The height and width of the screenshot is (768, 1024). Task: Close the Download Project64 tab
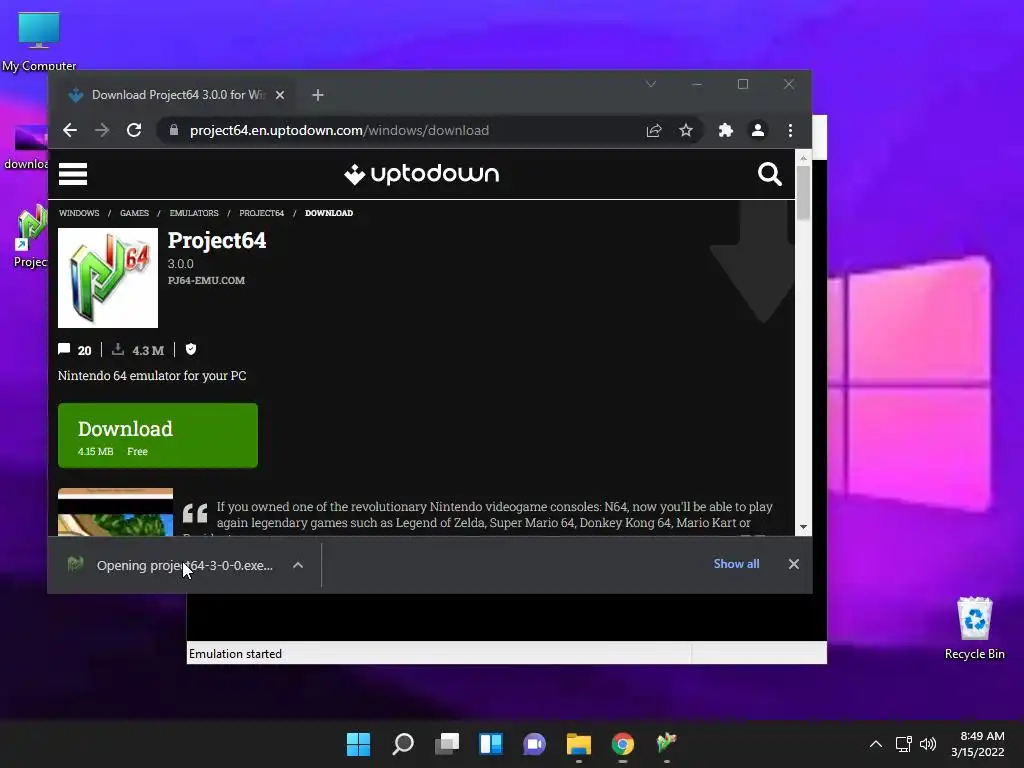pyautogui.click(x=280, y=95)
